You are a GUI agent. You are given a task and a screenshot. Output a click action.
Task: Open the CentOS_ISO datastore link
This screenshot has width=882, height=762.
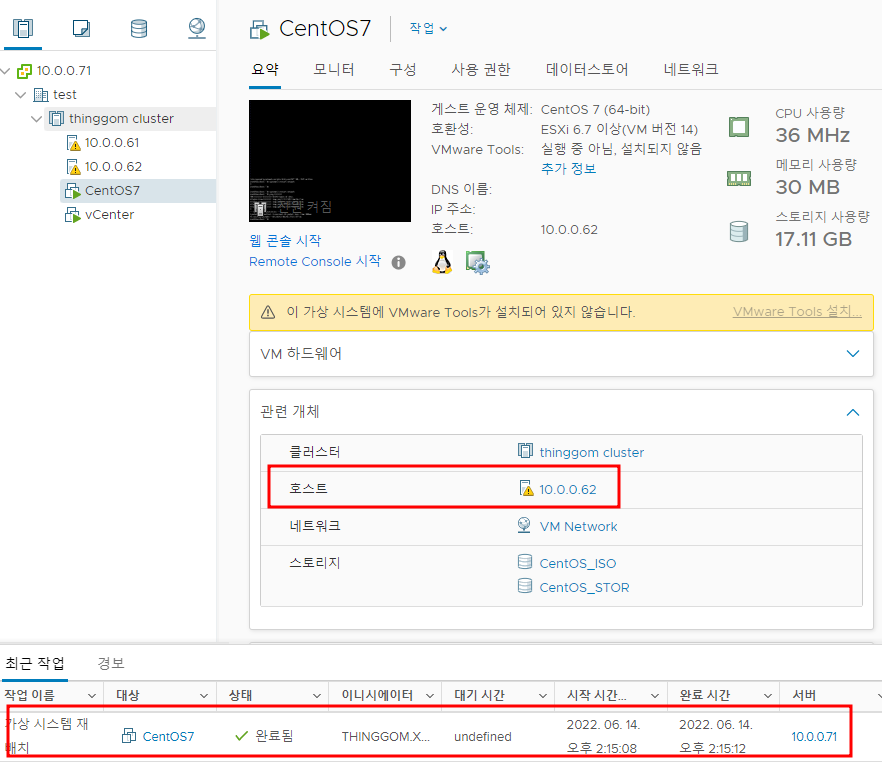coord(578,563)
